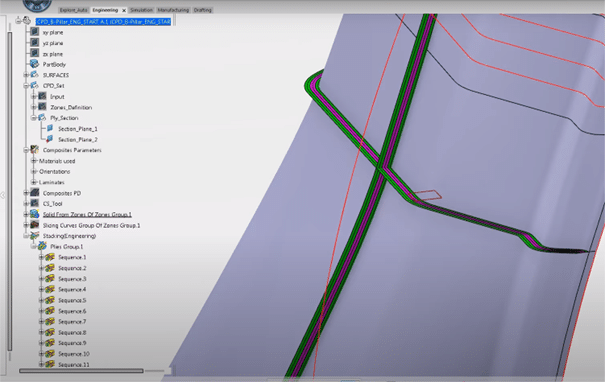The image size is (605, 382).
Task: Expand the Input node
Action: [34, 96]
